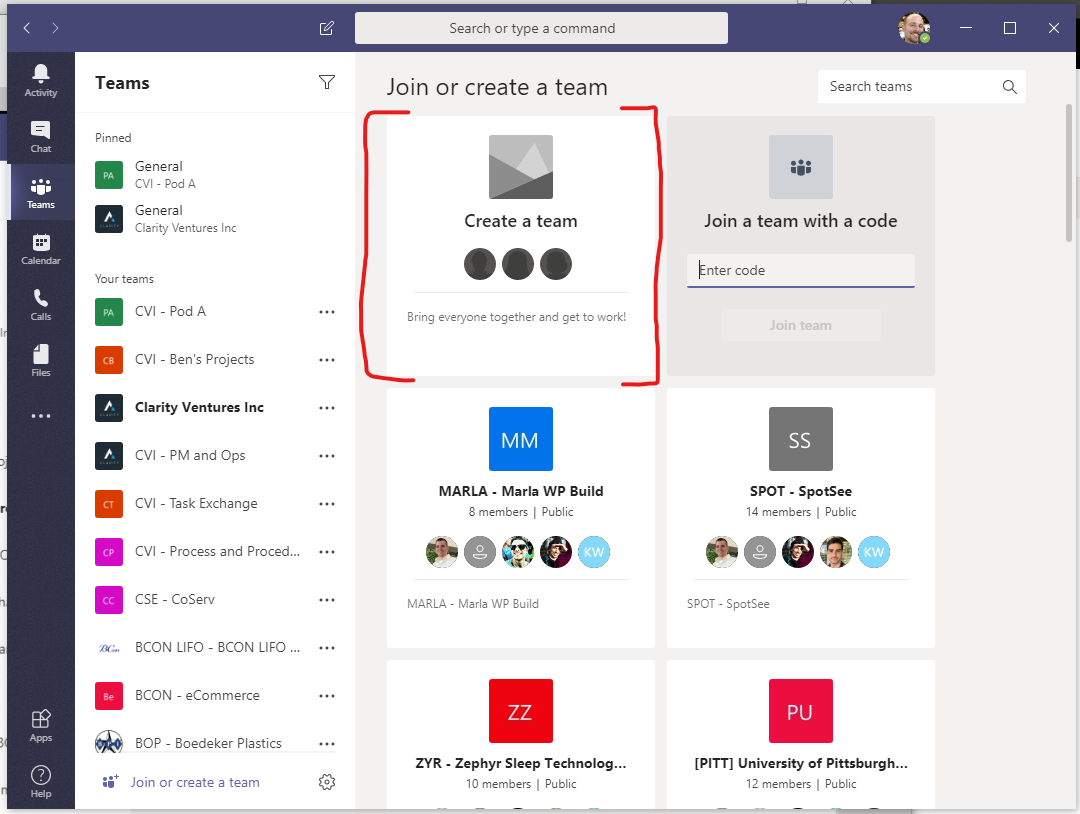
Task: Click the SS icon of SPOT team
Action: click(800, 439)
